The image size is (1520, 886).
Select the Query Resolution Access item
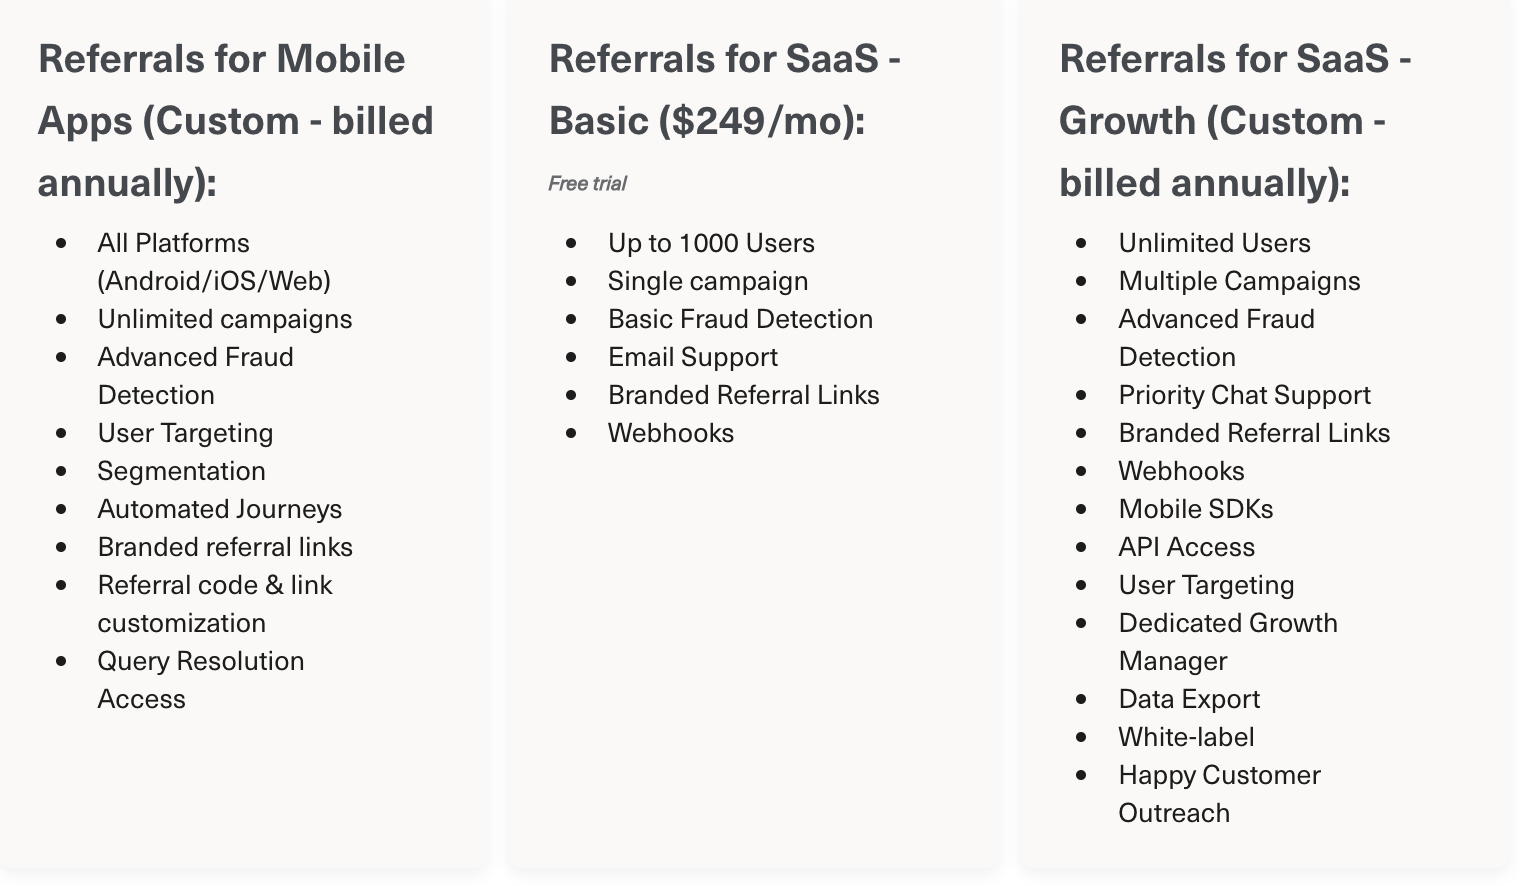pyautogui.click(x=200, y=680)
